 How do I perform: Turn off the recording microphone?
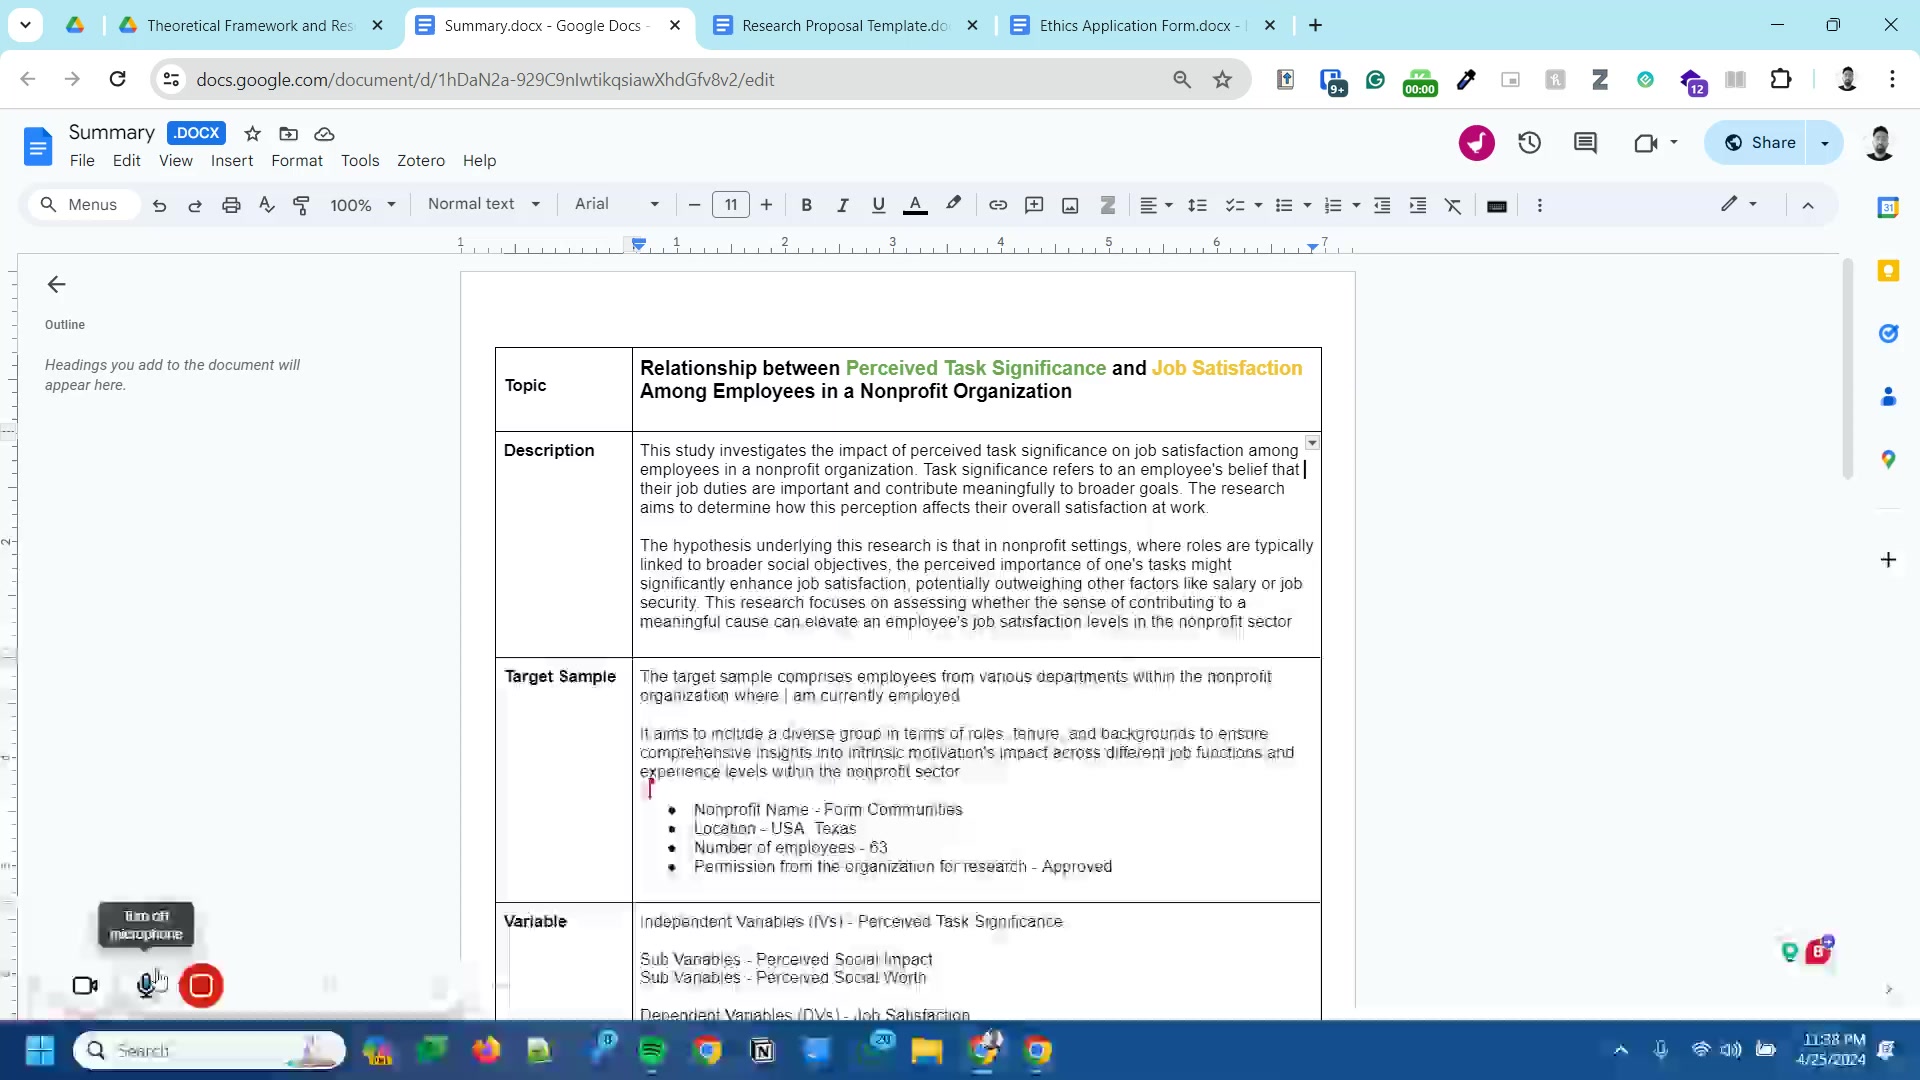(147, 985)
